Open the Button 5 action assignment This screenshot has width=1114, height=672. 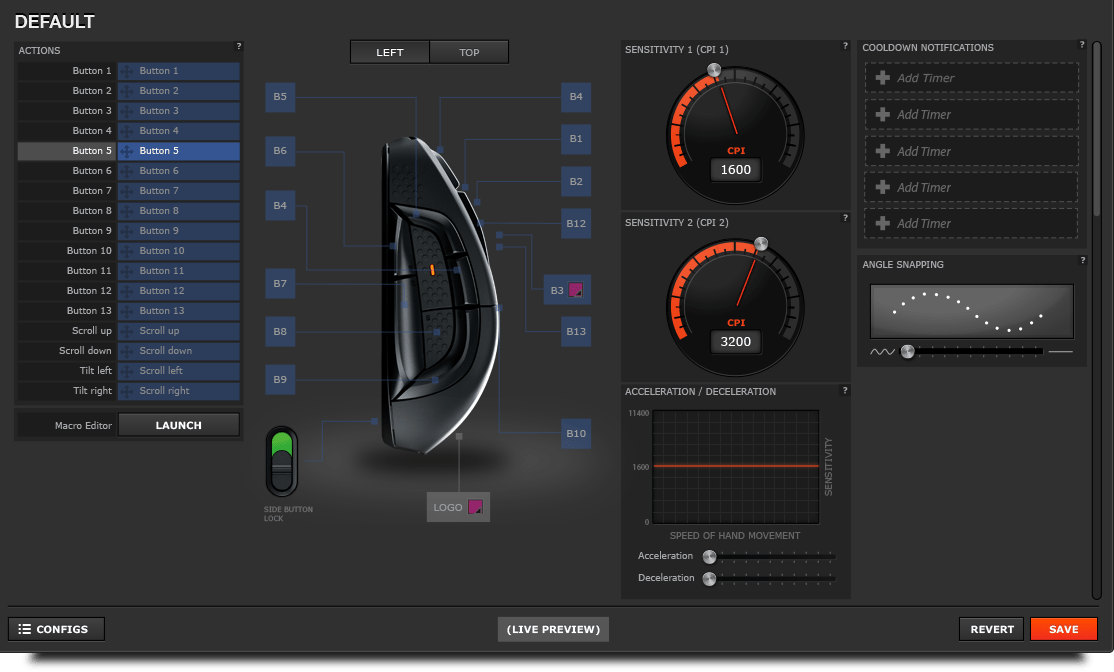[179, 151]
